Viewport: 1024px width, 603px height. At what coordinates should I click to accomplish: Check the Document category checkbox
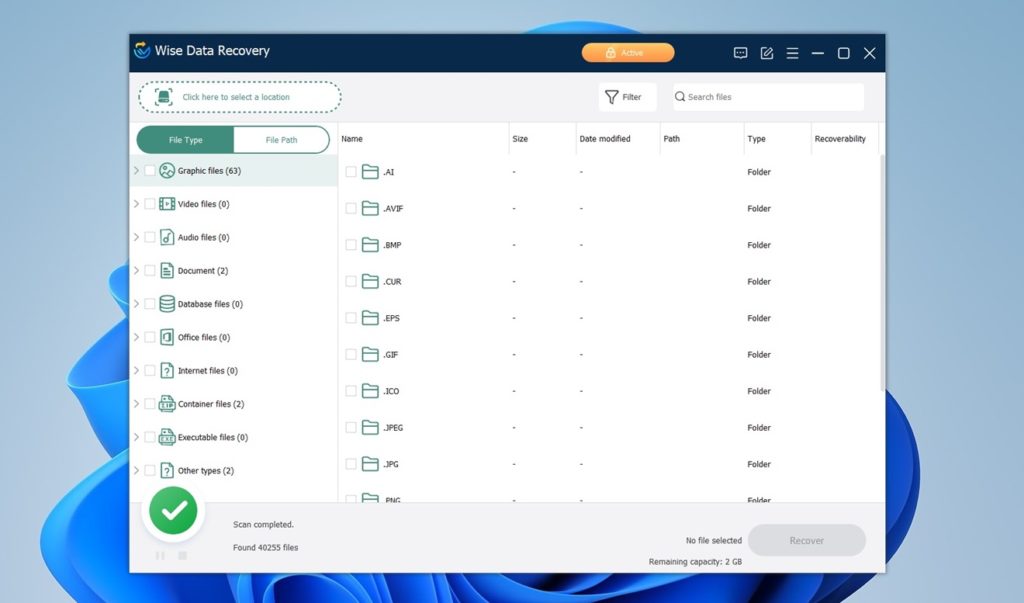[150, 271]
